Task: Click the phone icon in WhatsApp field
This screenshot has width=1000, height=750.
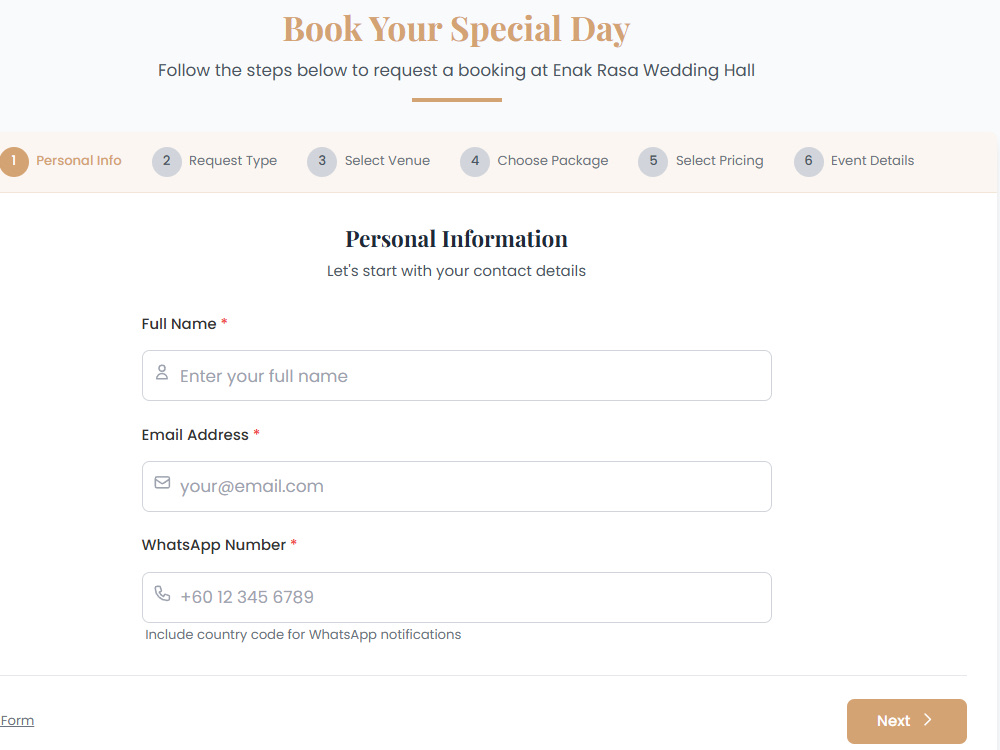Action: [163, 594]
